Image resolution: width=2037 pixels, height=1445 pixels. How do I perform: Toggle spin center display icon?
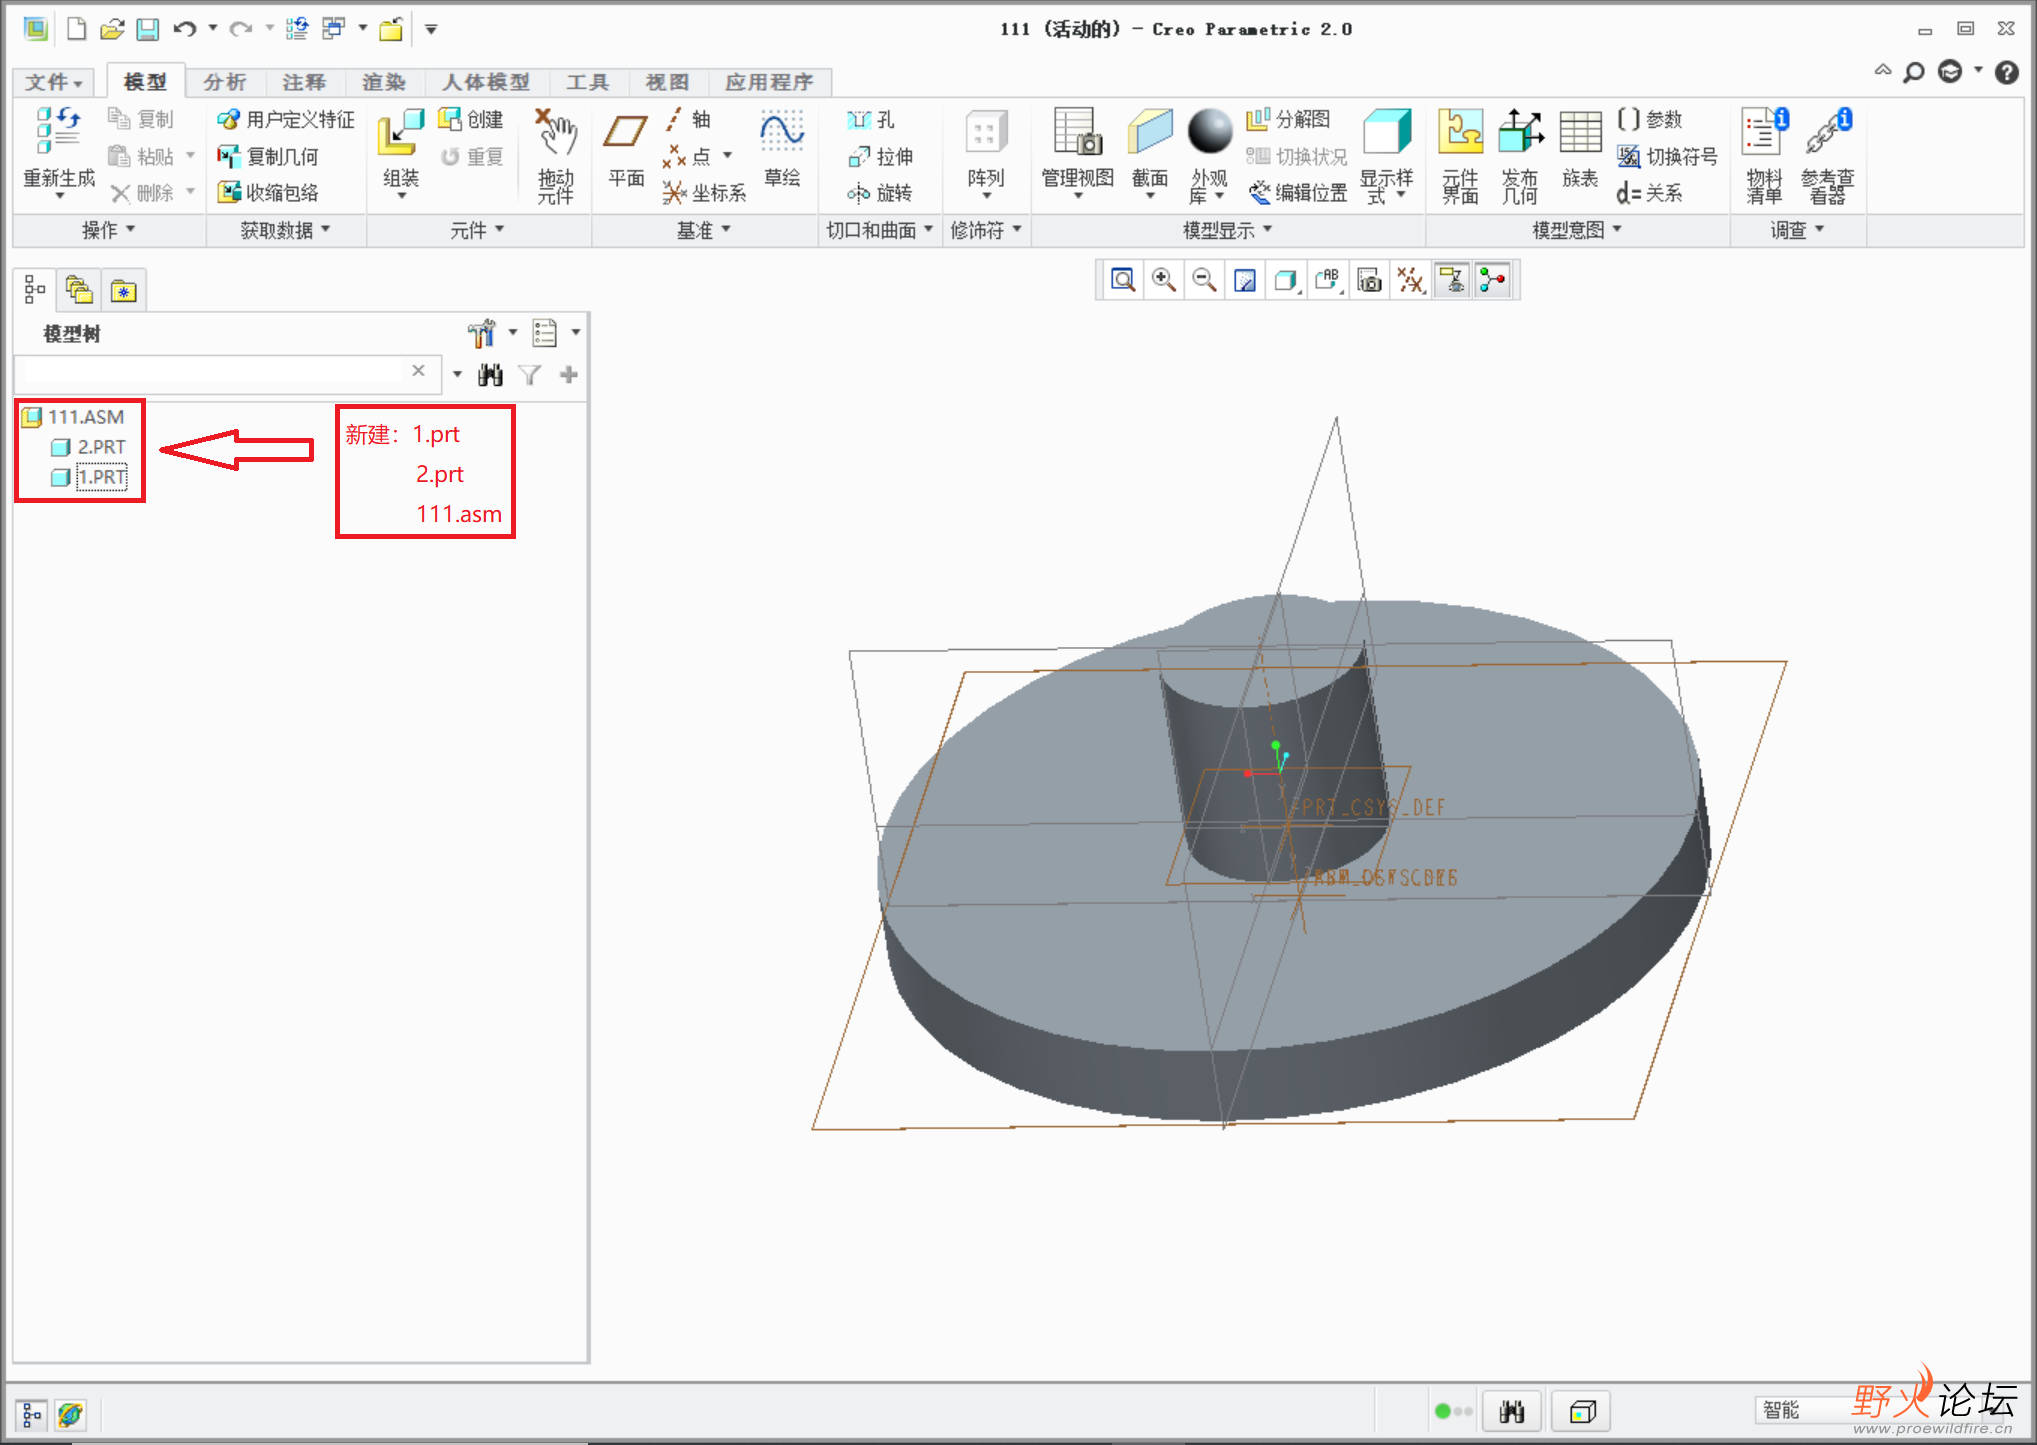coord(1493,281)
